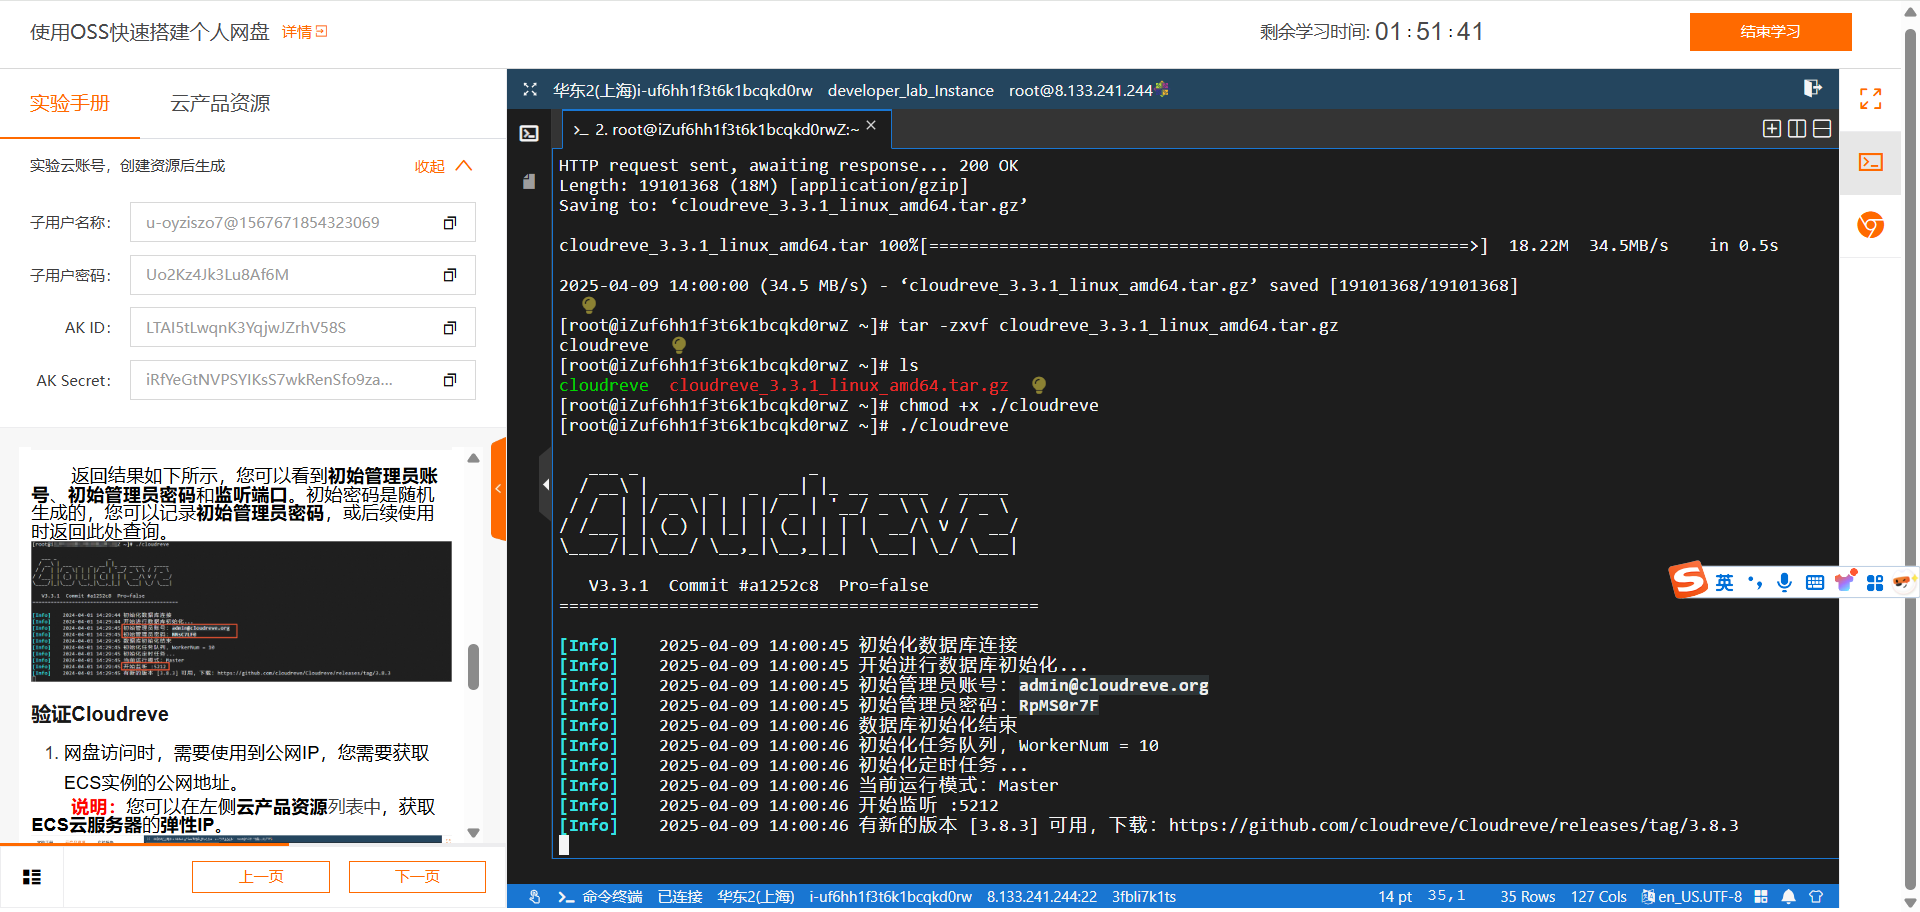Click the GitHub releases URL in terminal
1920x912 pixels.
1454,826
